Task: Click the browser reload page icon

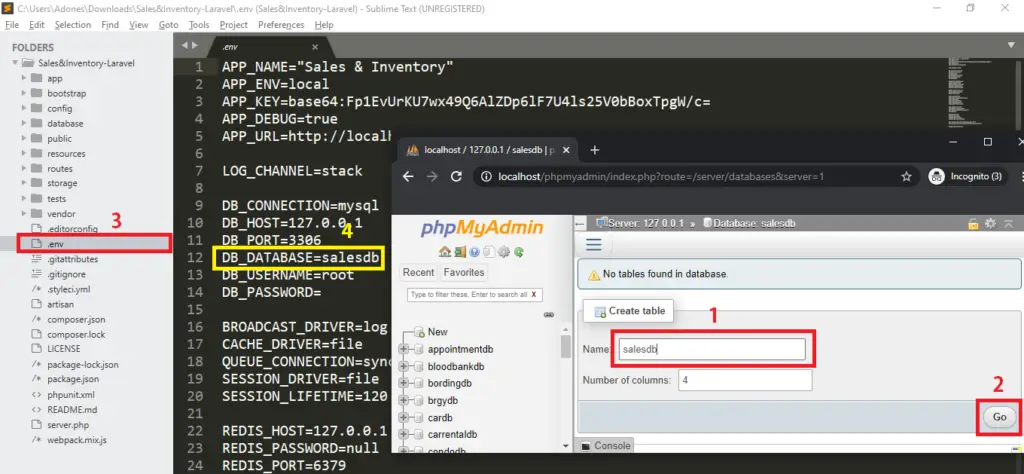Action: pyautogui.click(x=456, y=177)
